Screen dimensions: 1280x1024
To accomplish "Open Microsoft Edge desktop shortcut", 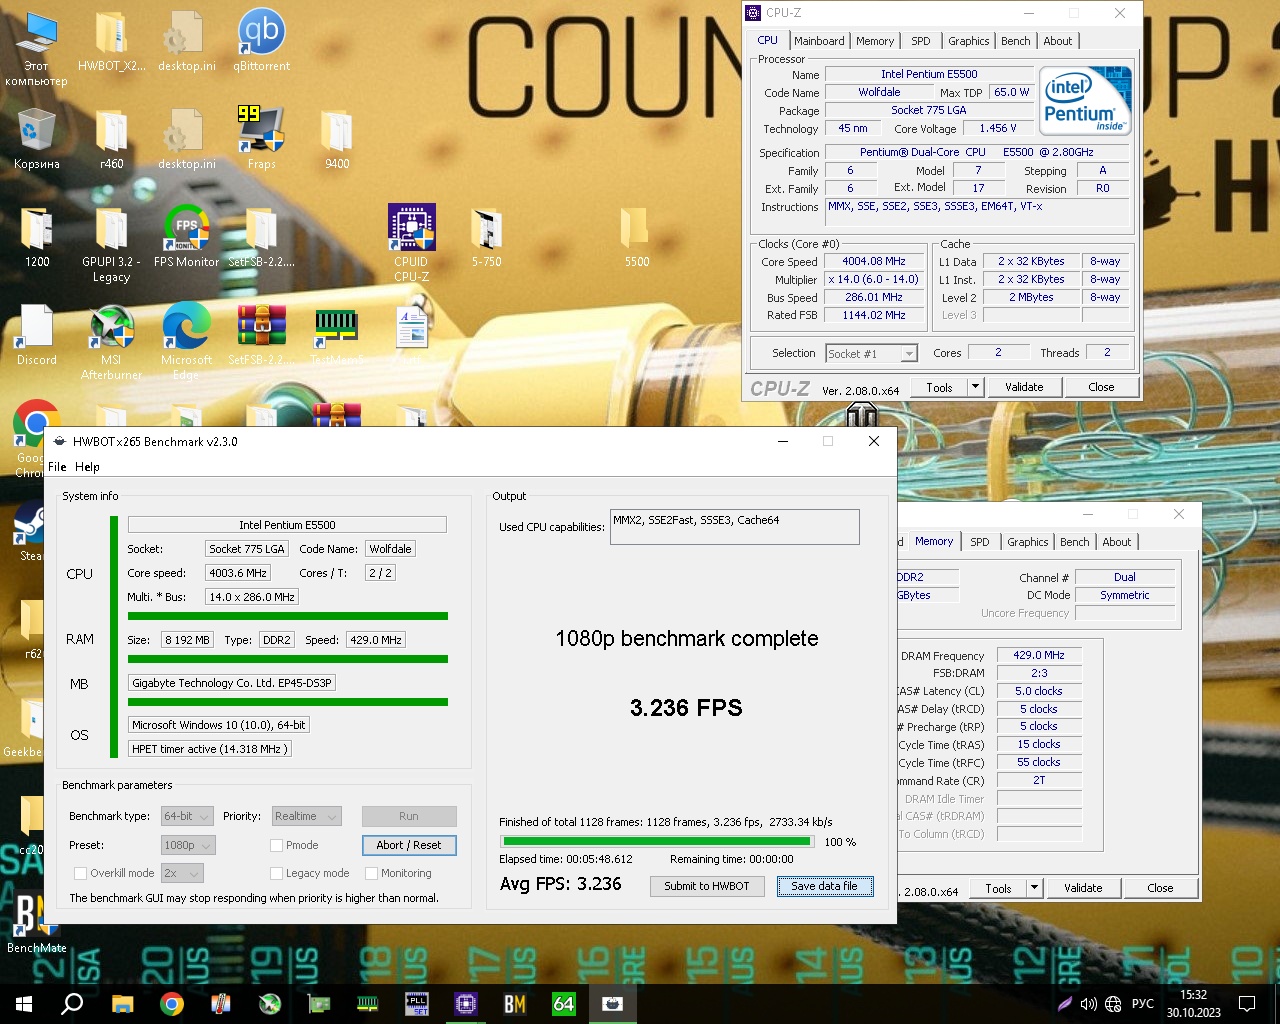I will tap(186, 342).
